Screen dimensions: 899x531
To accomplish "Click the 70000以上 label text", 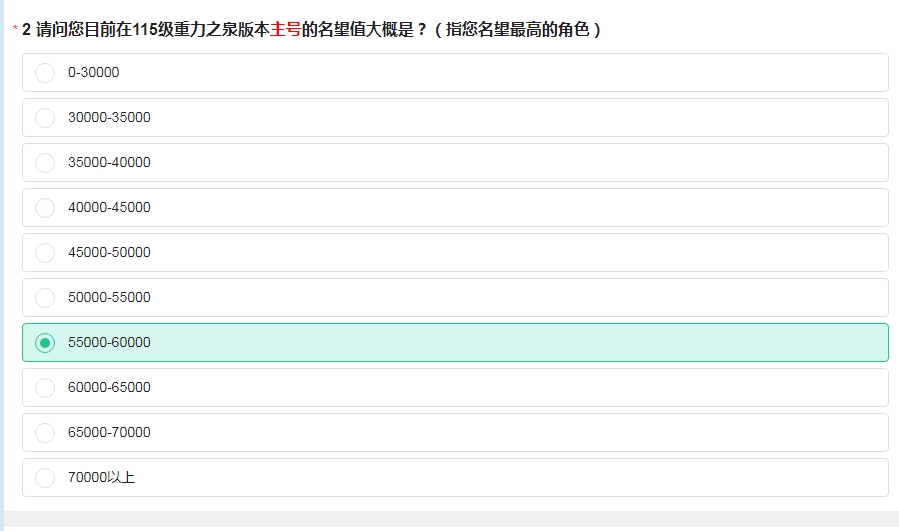I will pos(101,477).
